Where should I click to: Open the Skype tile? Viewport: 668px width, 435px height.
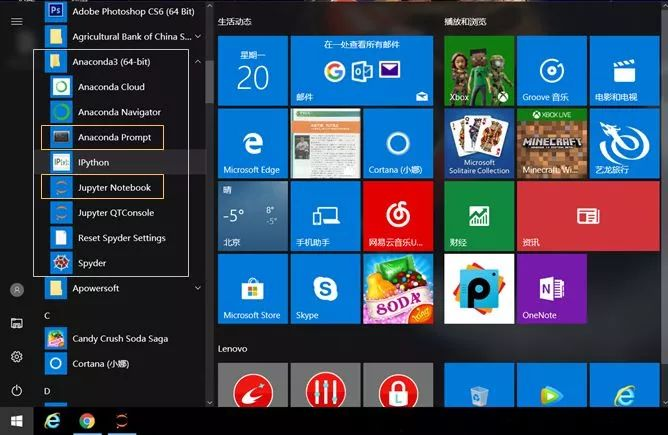coord(325,288)
